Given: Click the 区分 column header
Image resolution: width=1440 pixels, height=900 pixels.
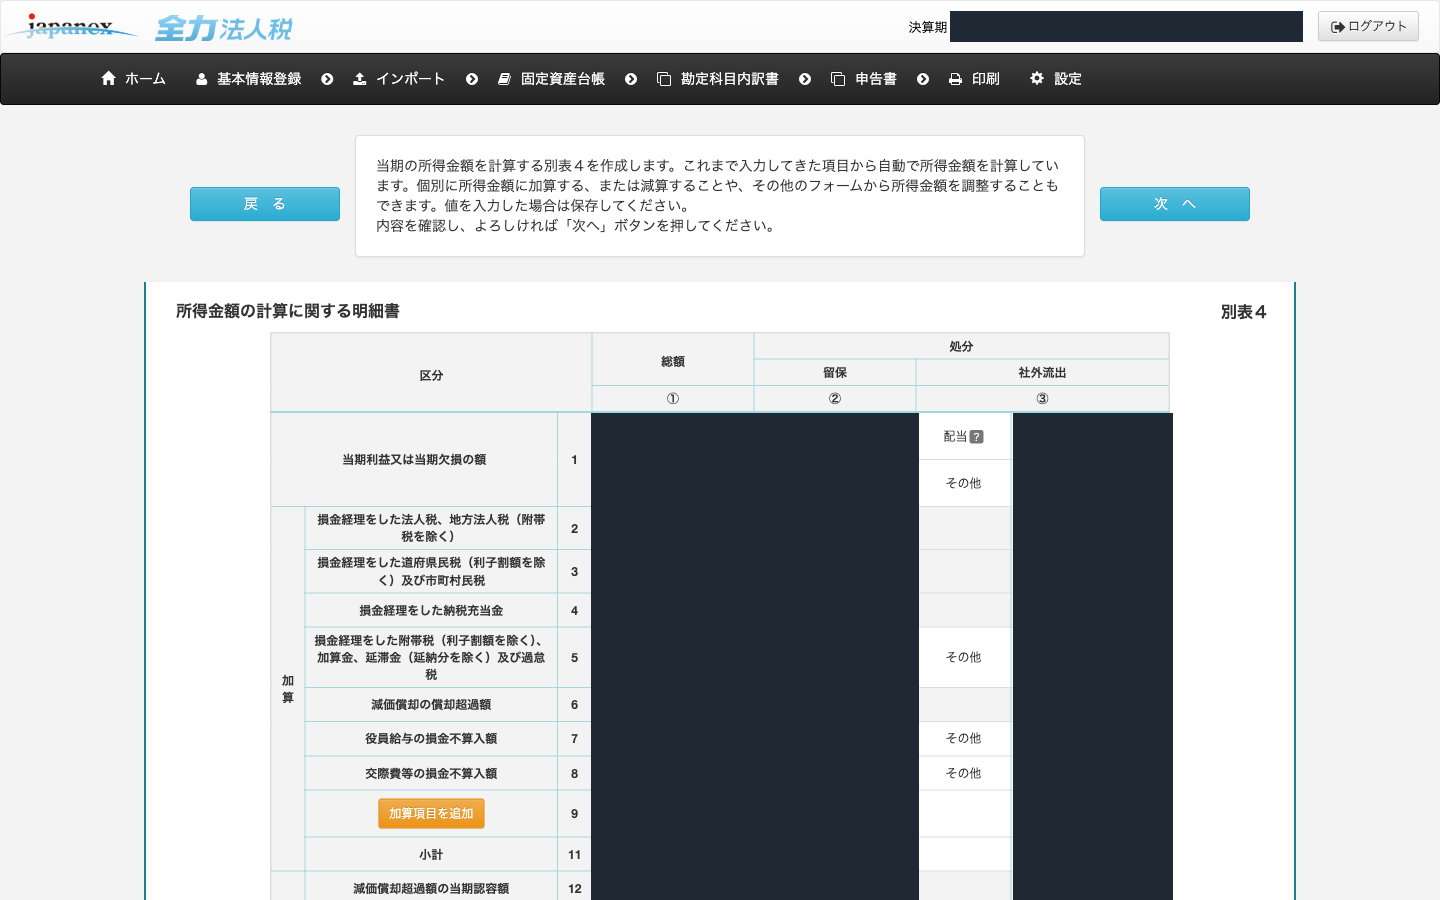Looking at the screenshot, I should [431, 376].
